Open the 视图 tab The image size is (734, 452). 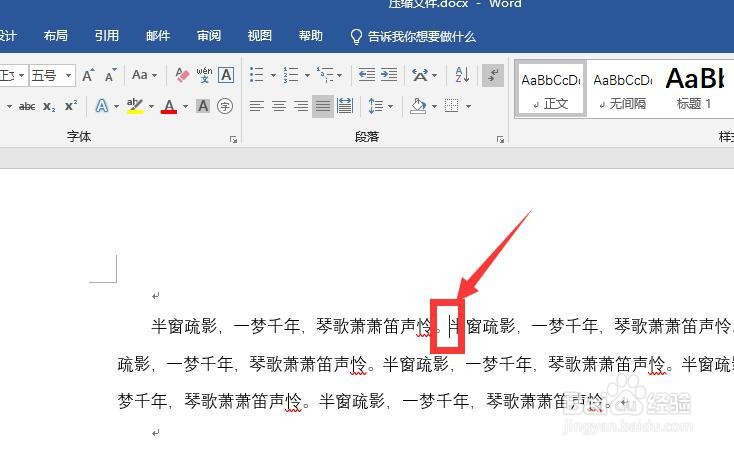click(260, 36)
